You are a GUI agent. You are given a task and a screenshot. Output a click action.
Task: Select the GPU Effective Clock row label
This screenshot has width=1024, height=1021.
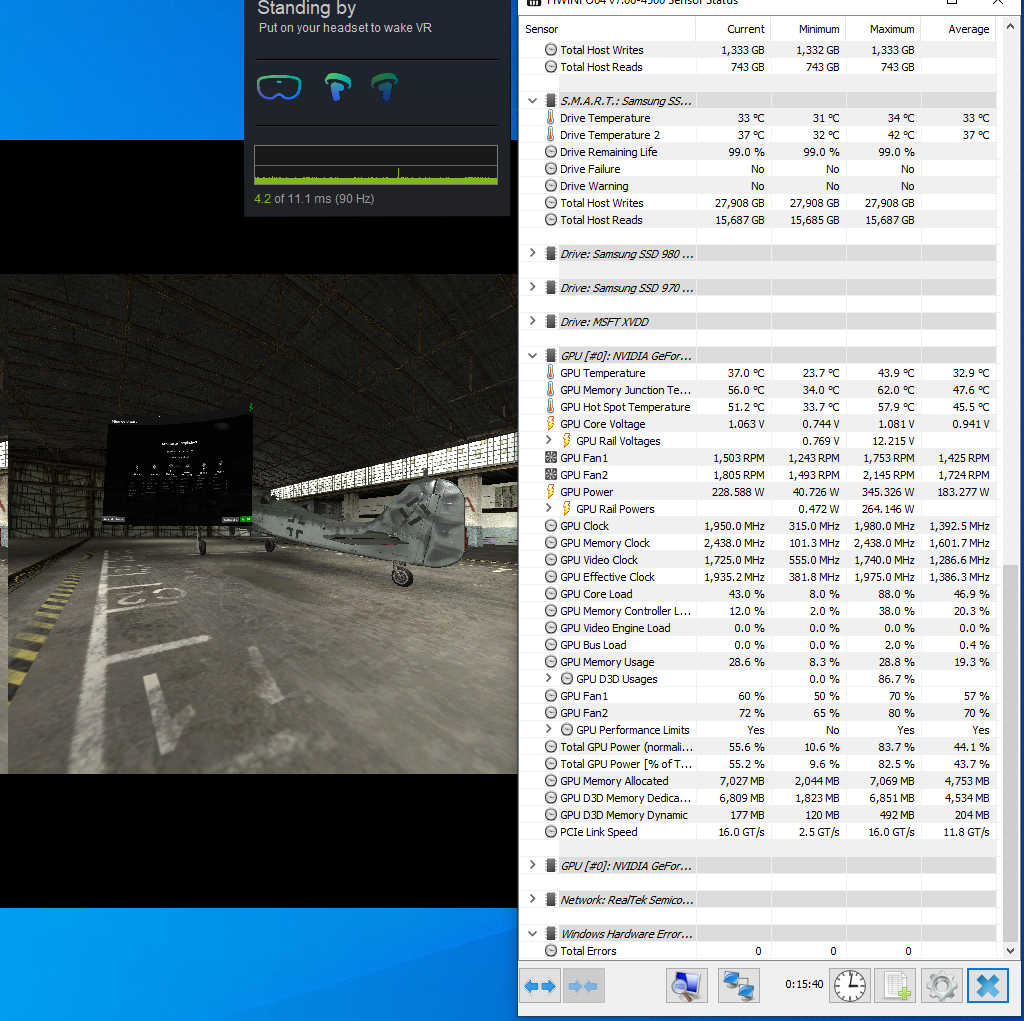coord(607,577)
